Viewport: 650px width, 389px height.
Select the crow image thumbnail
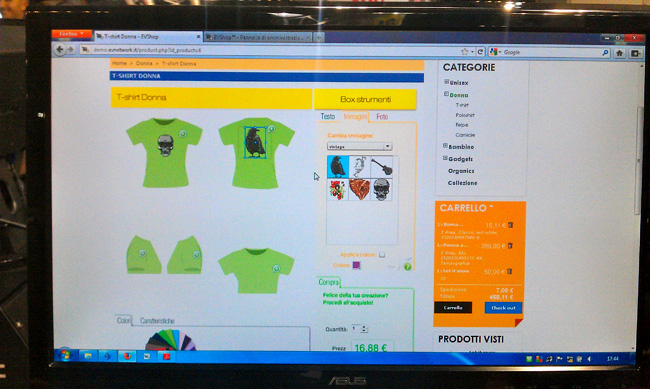click(337, 166)
